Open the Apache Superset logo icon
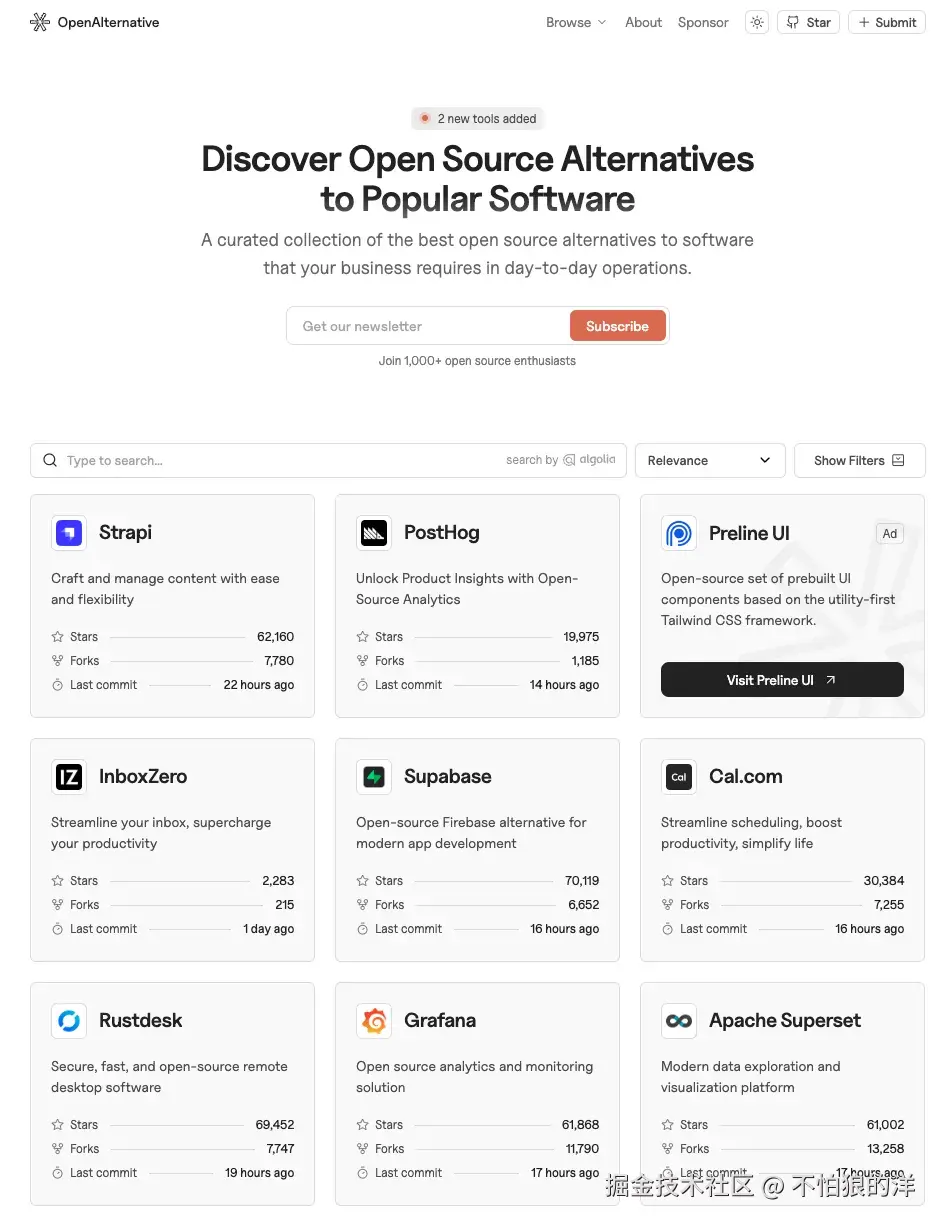Image resolution: width=946 pixels, height=1230 pixels. click(679, 1021)
